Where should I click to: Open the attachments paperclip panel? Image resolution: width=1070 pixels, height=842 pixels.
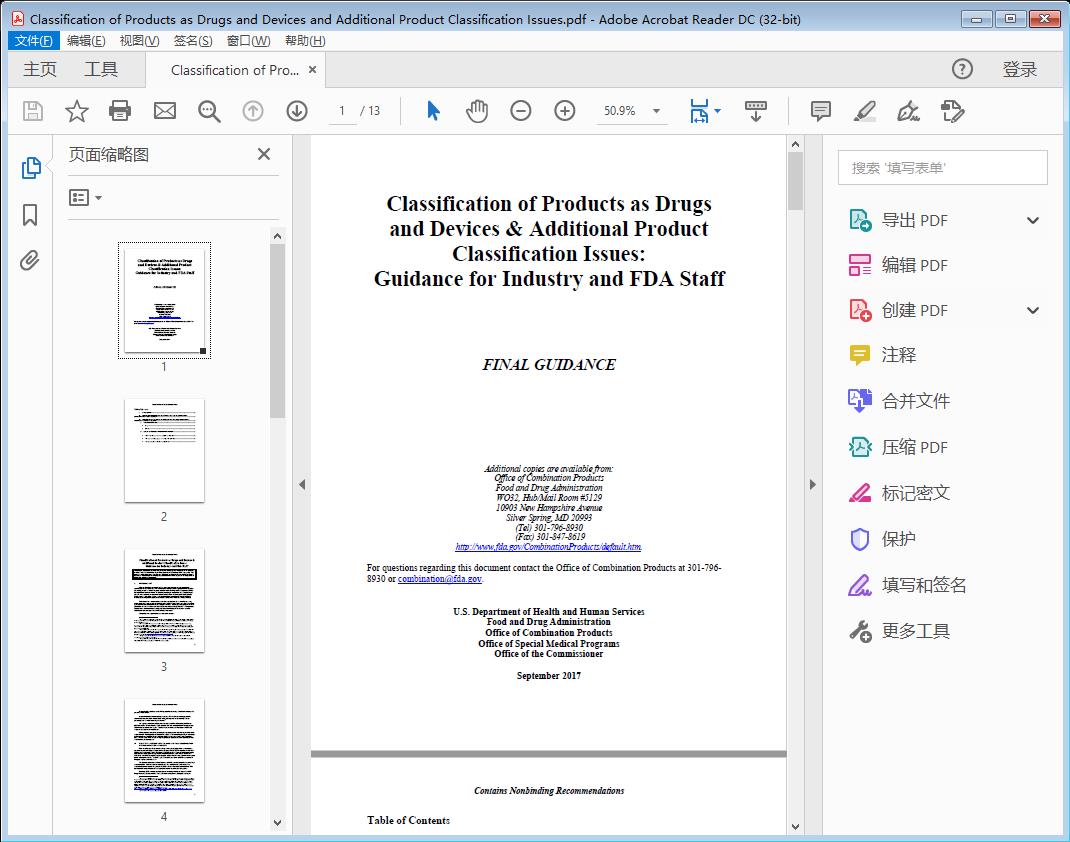point(29,260)
